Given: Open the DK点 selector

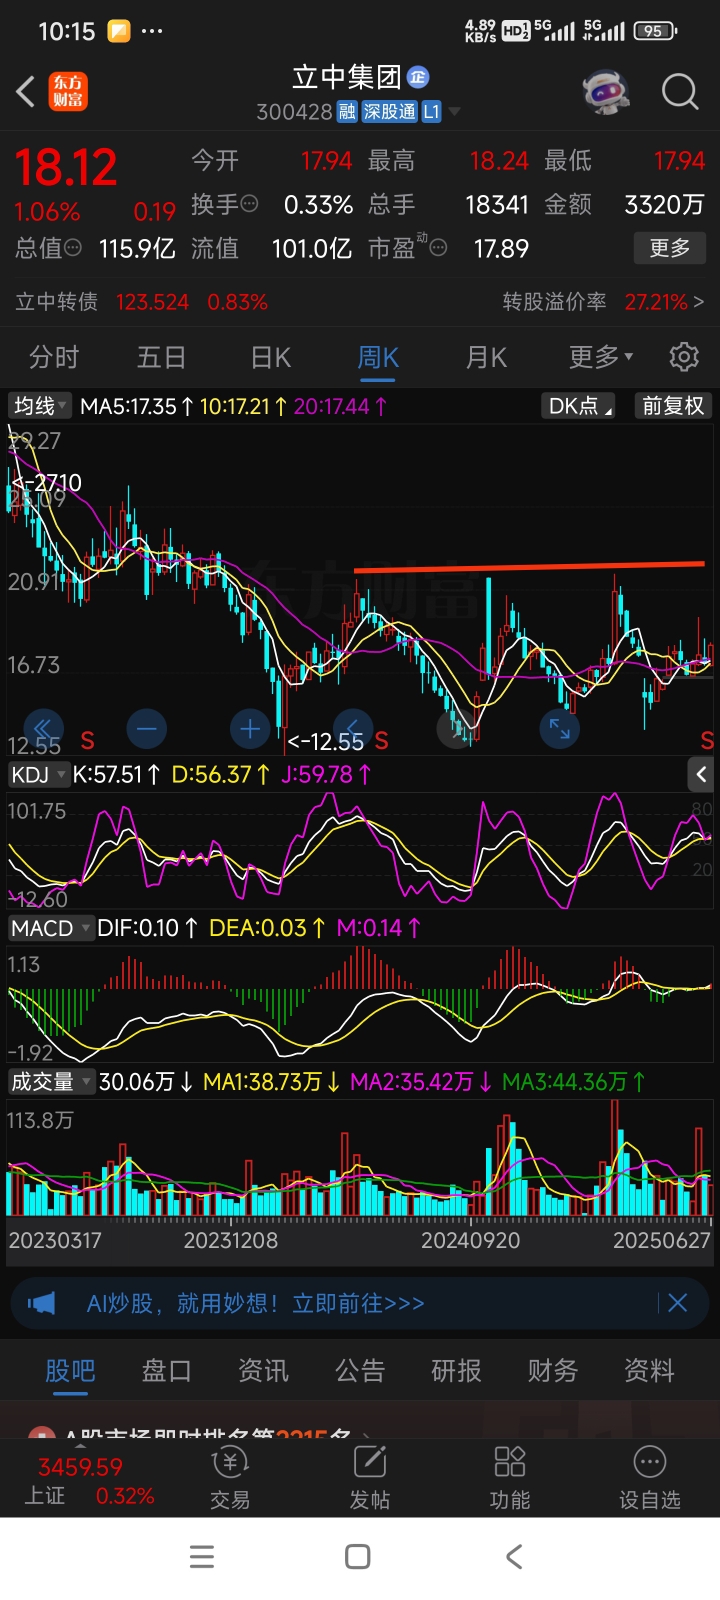Looking at the screenshot, I should click(x=580, y=406).
